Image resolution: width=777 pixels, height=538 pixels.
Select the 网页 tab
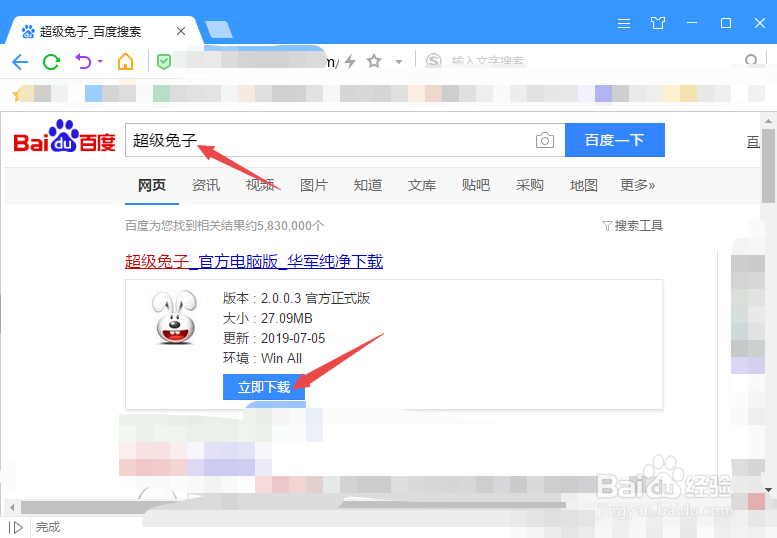click(x=152, y=185)
